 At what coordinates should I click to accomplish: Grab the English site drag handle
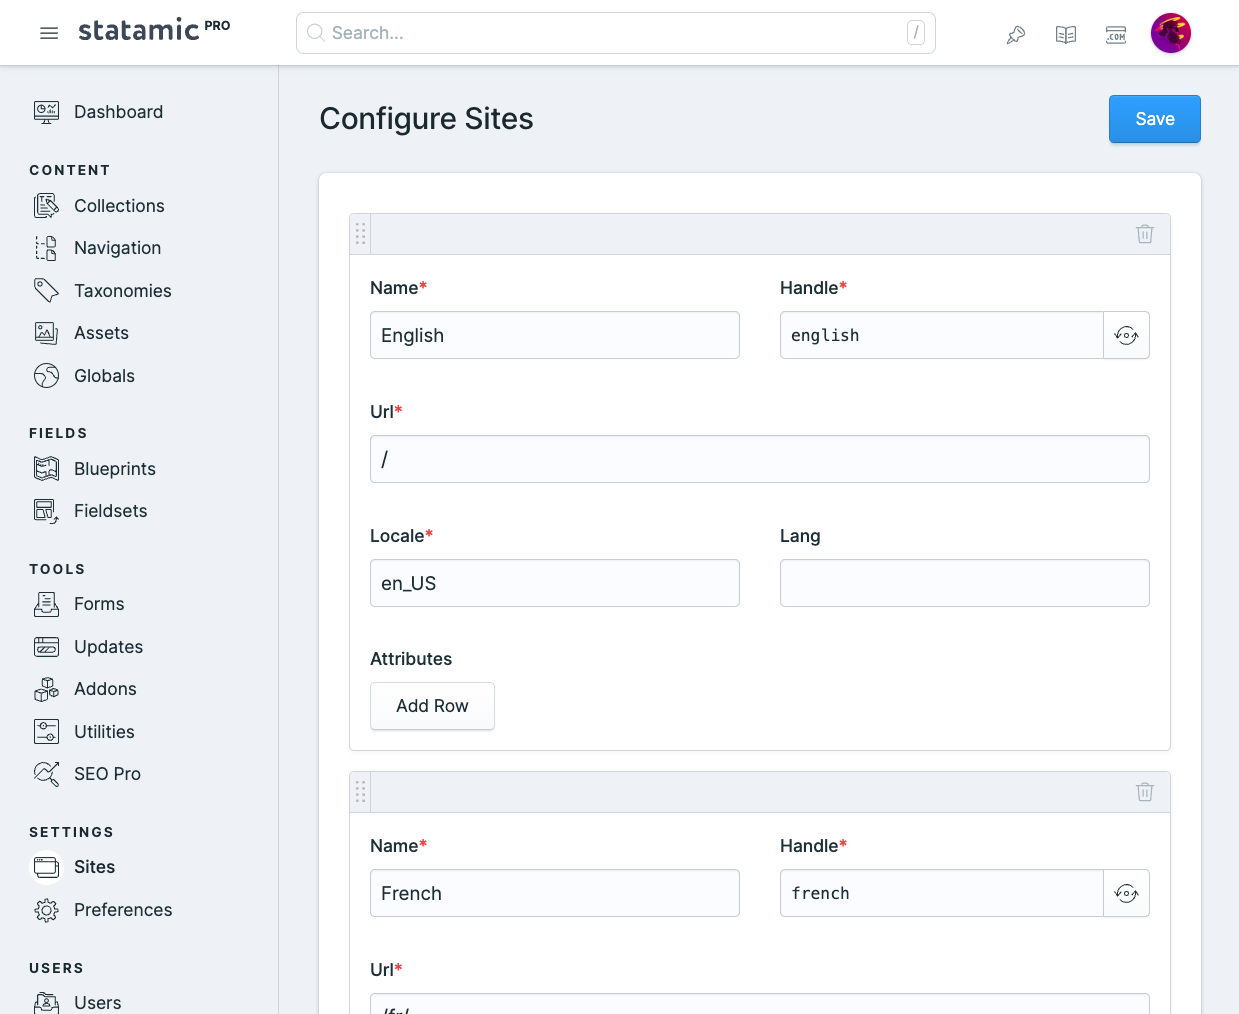pos(361,233)
